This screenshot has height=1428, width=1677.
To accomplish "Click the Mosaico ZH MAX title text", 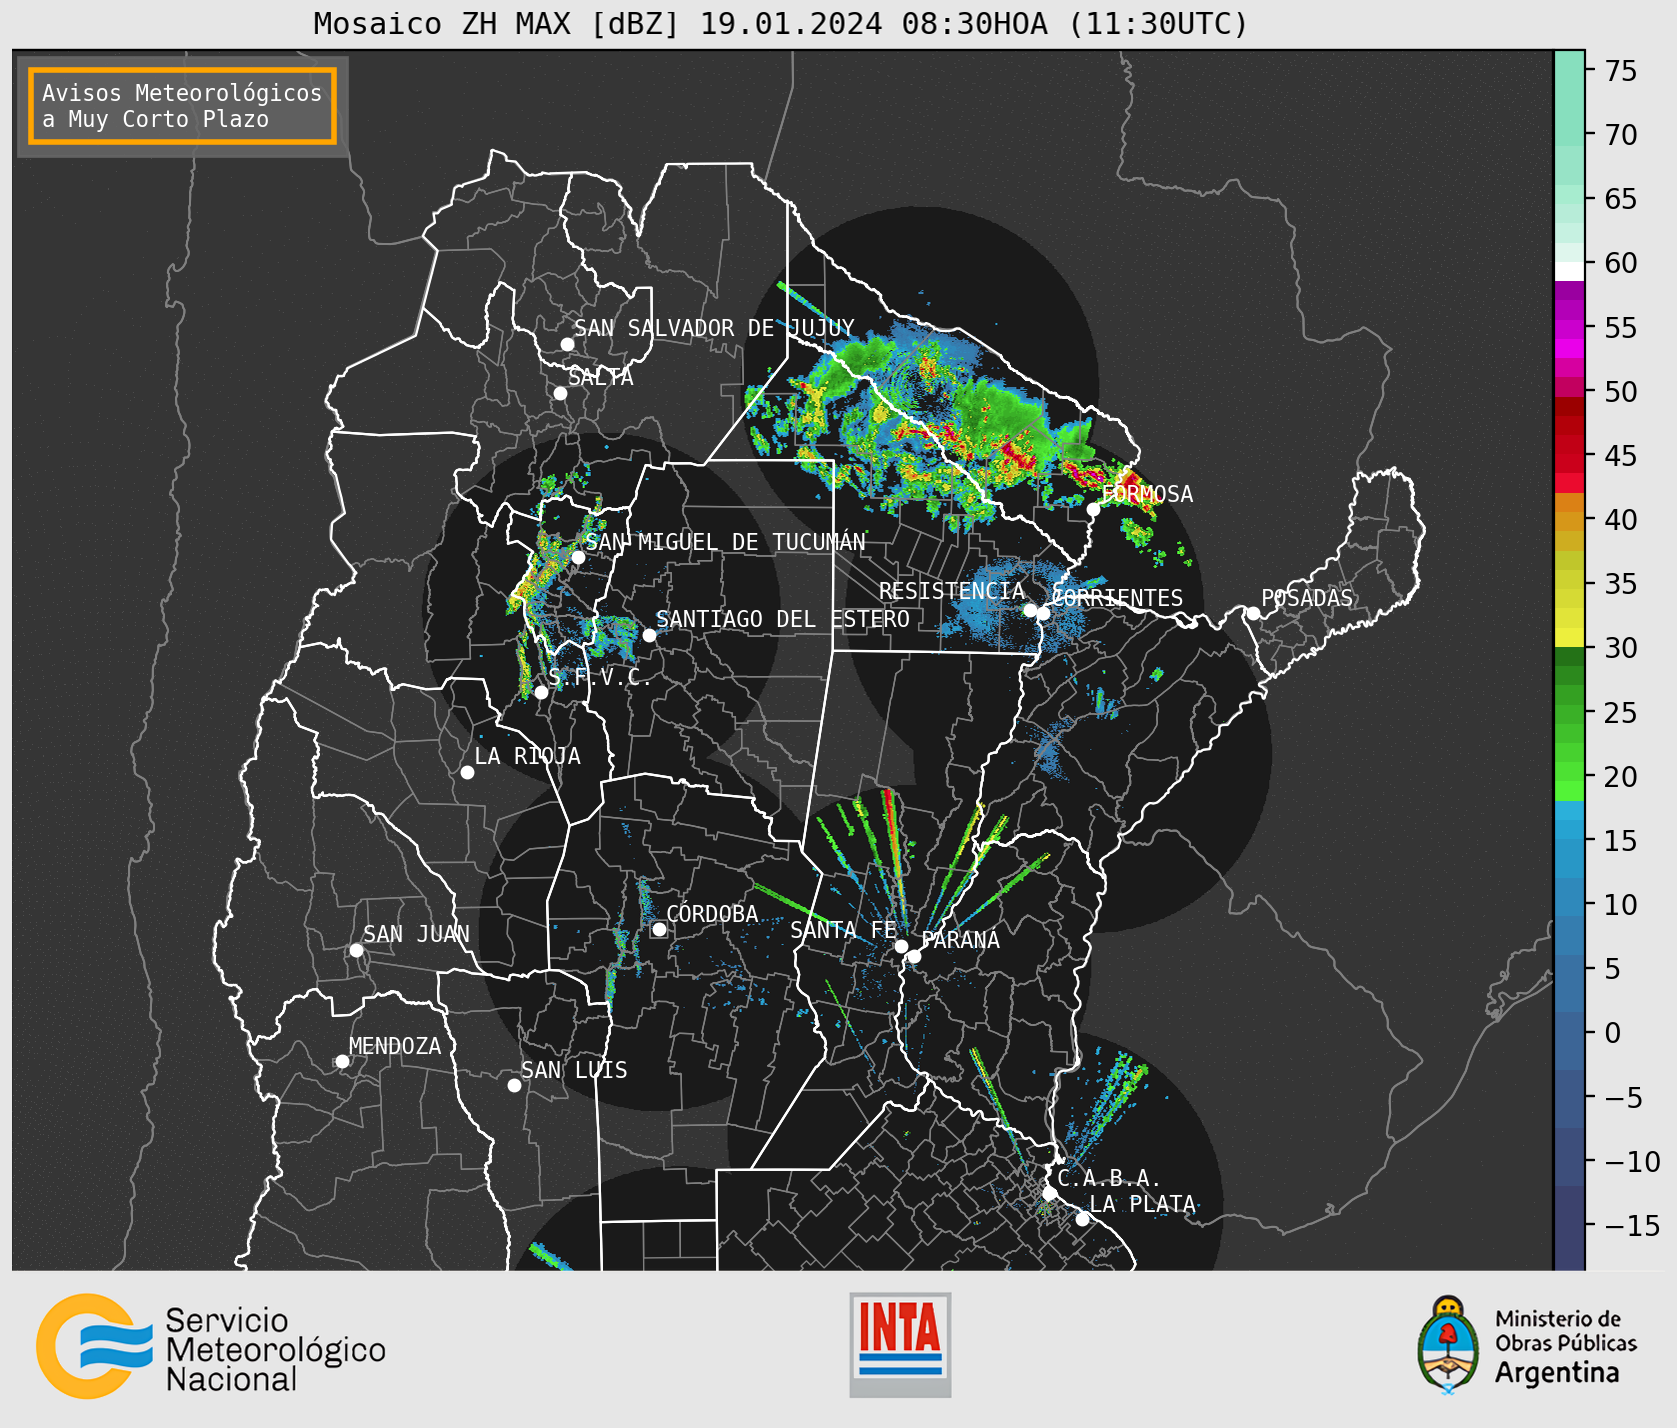I will [781, 23].
